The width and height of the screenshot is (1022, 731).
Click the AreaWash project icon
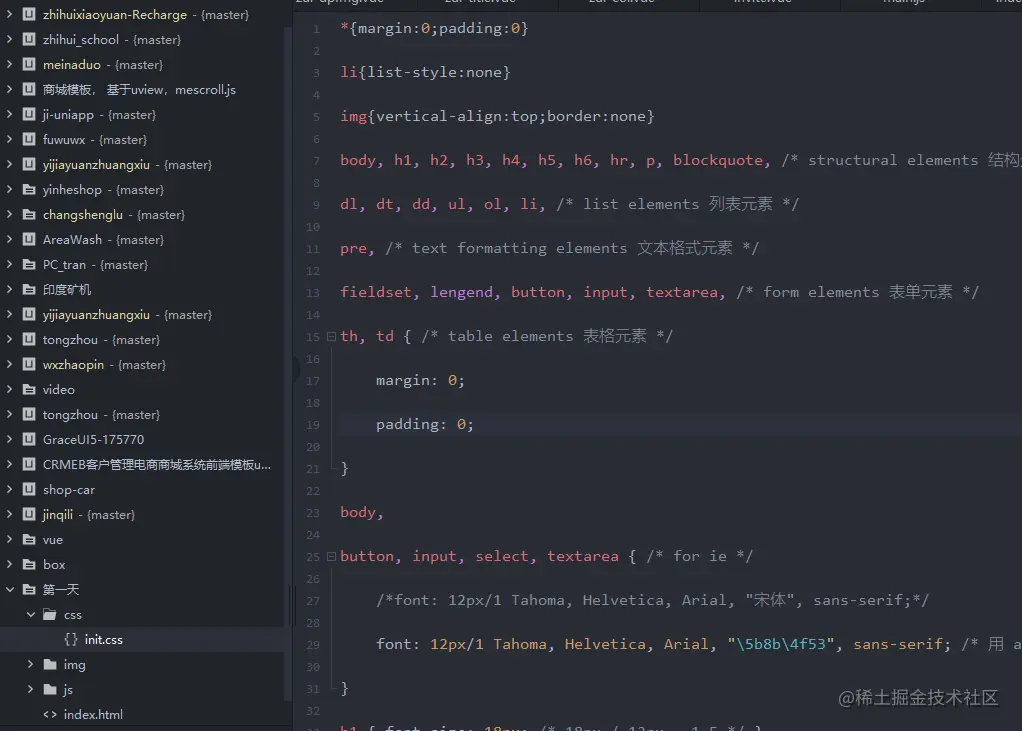29,239
